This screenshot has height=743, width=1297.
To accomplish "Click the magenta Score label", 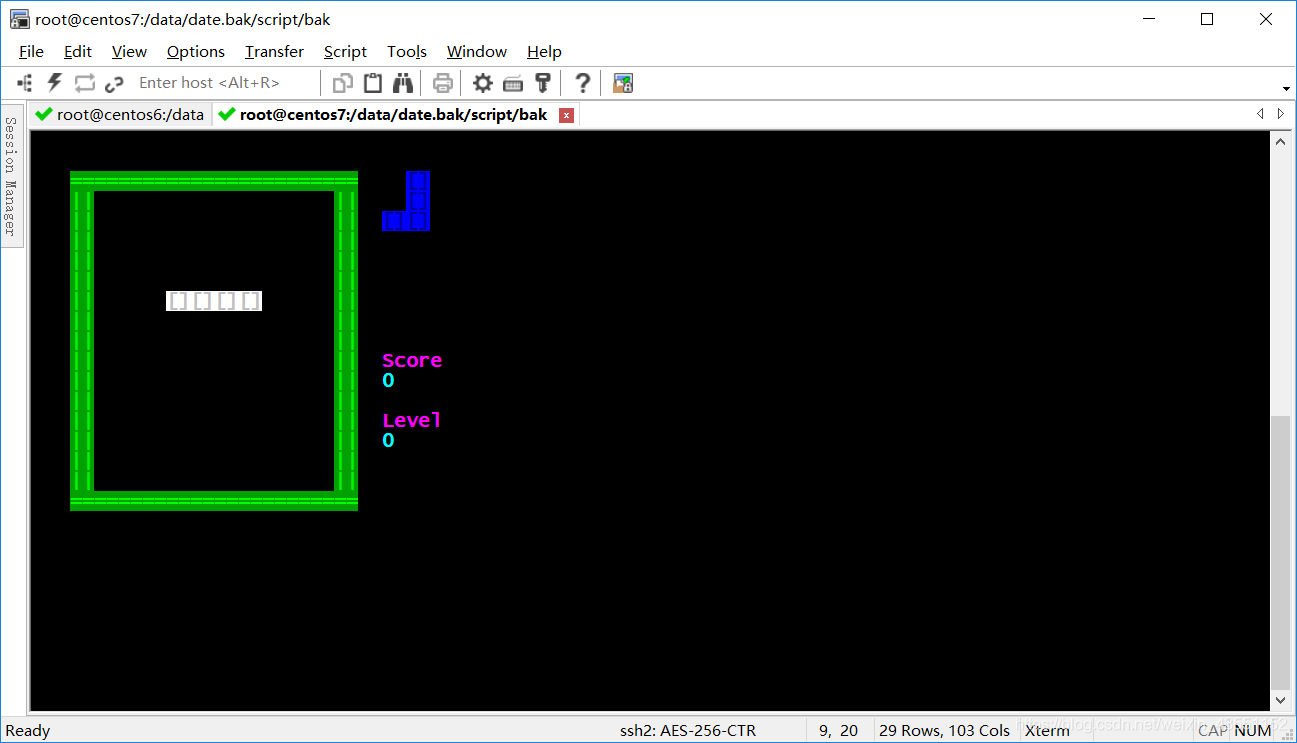I will pyautogui.click(x=412, y=360).
